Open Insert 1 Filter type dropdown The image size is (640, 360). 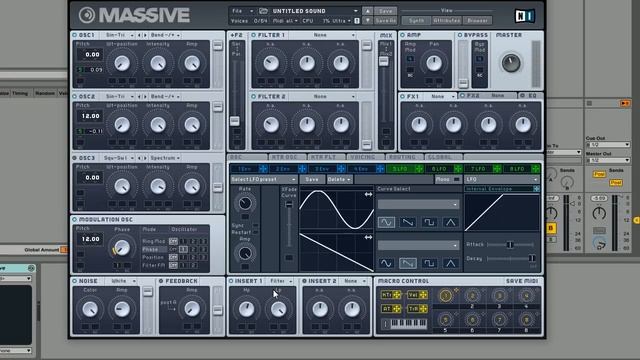point(280,281)
